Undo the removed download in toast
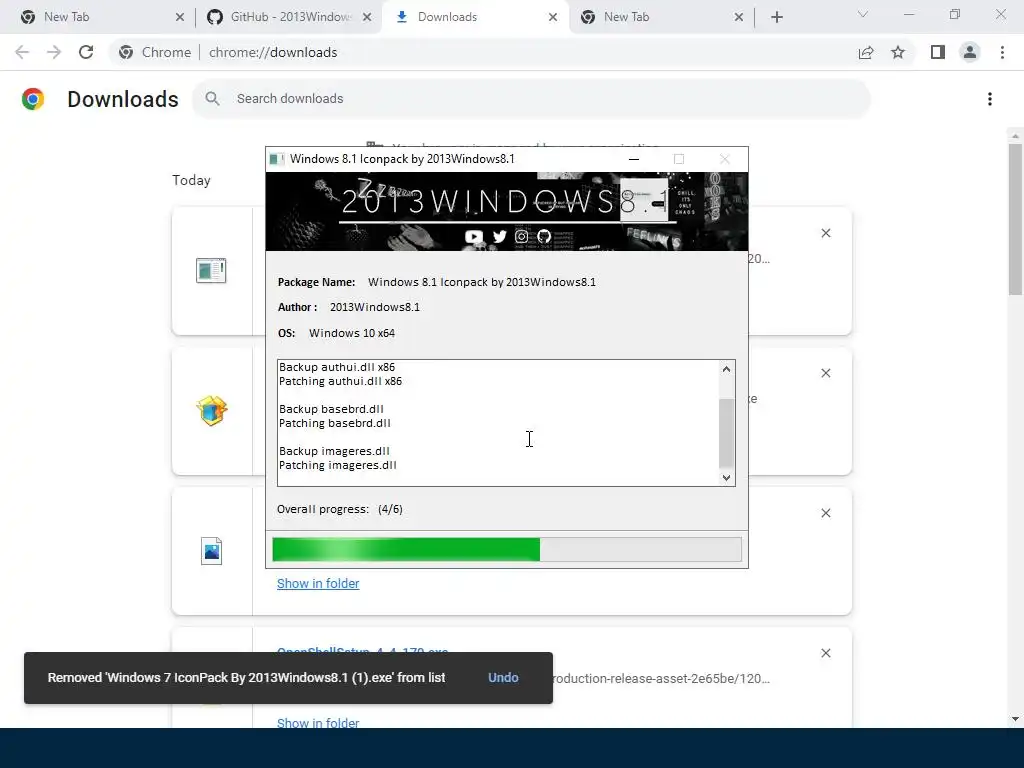The image size is (1024, 768). (x=504, y=678)
